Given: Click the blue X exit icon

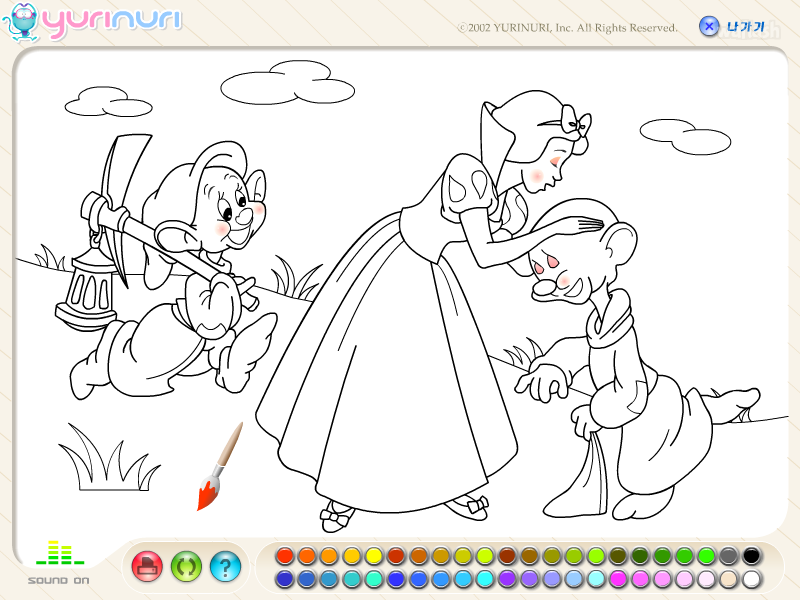Looking at the screenshot, I should point(709,26).
